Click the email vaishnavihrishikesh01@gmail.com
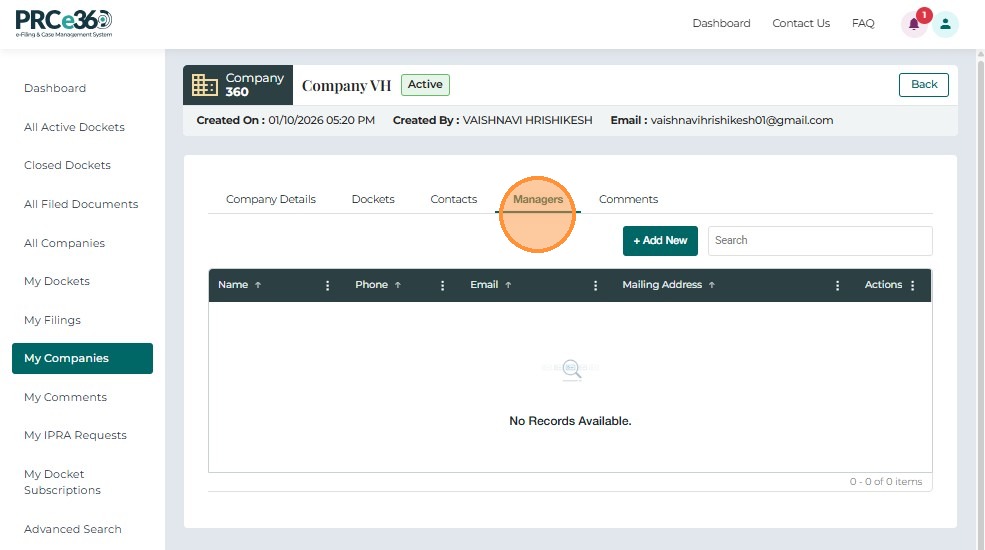985x550 pixels. 741,120
